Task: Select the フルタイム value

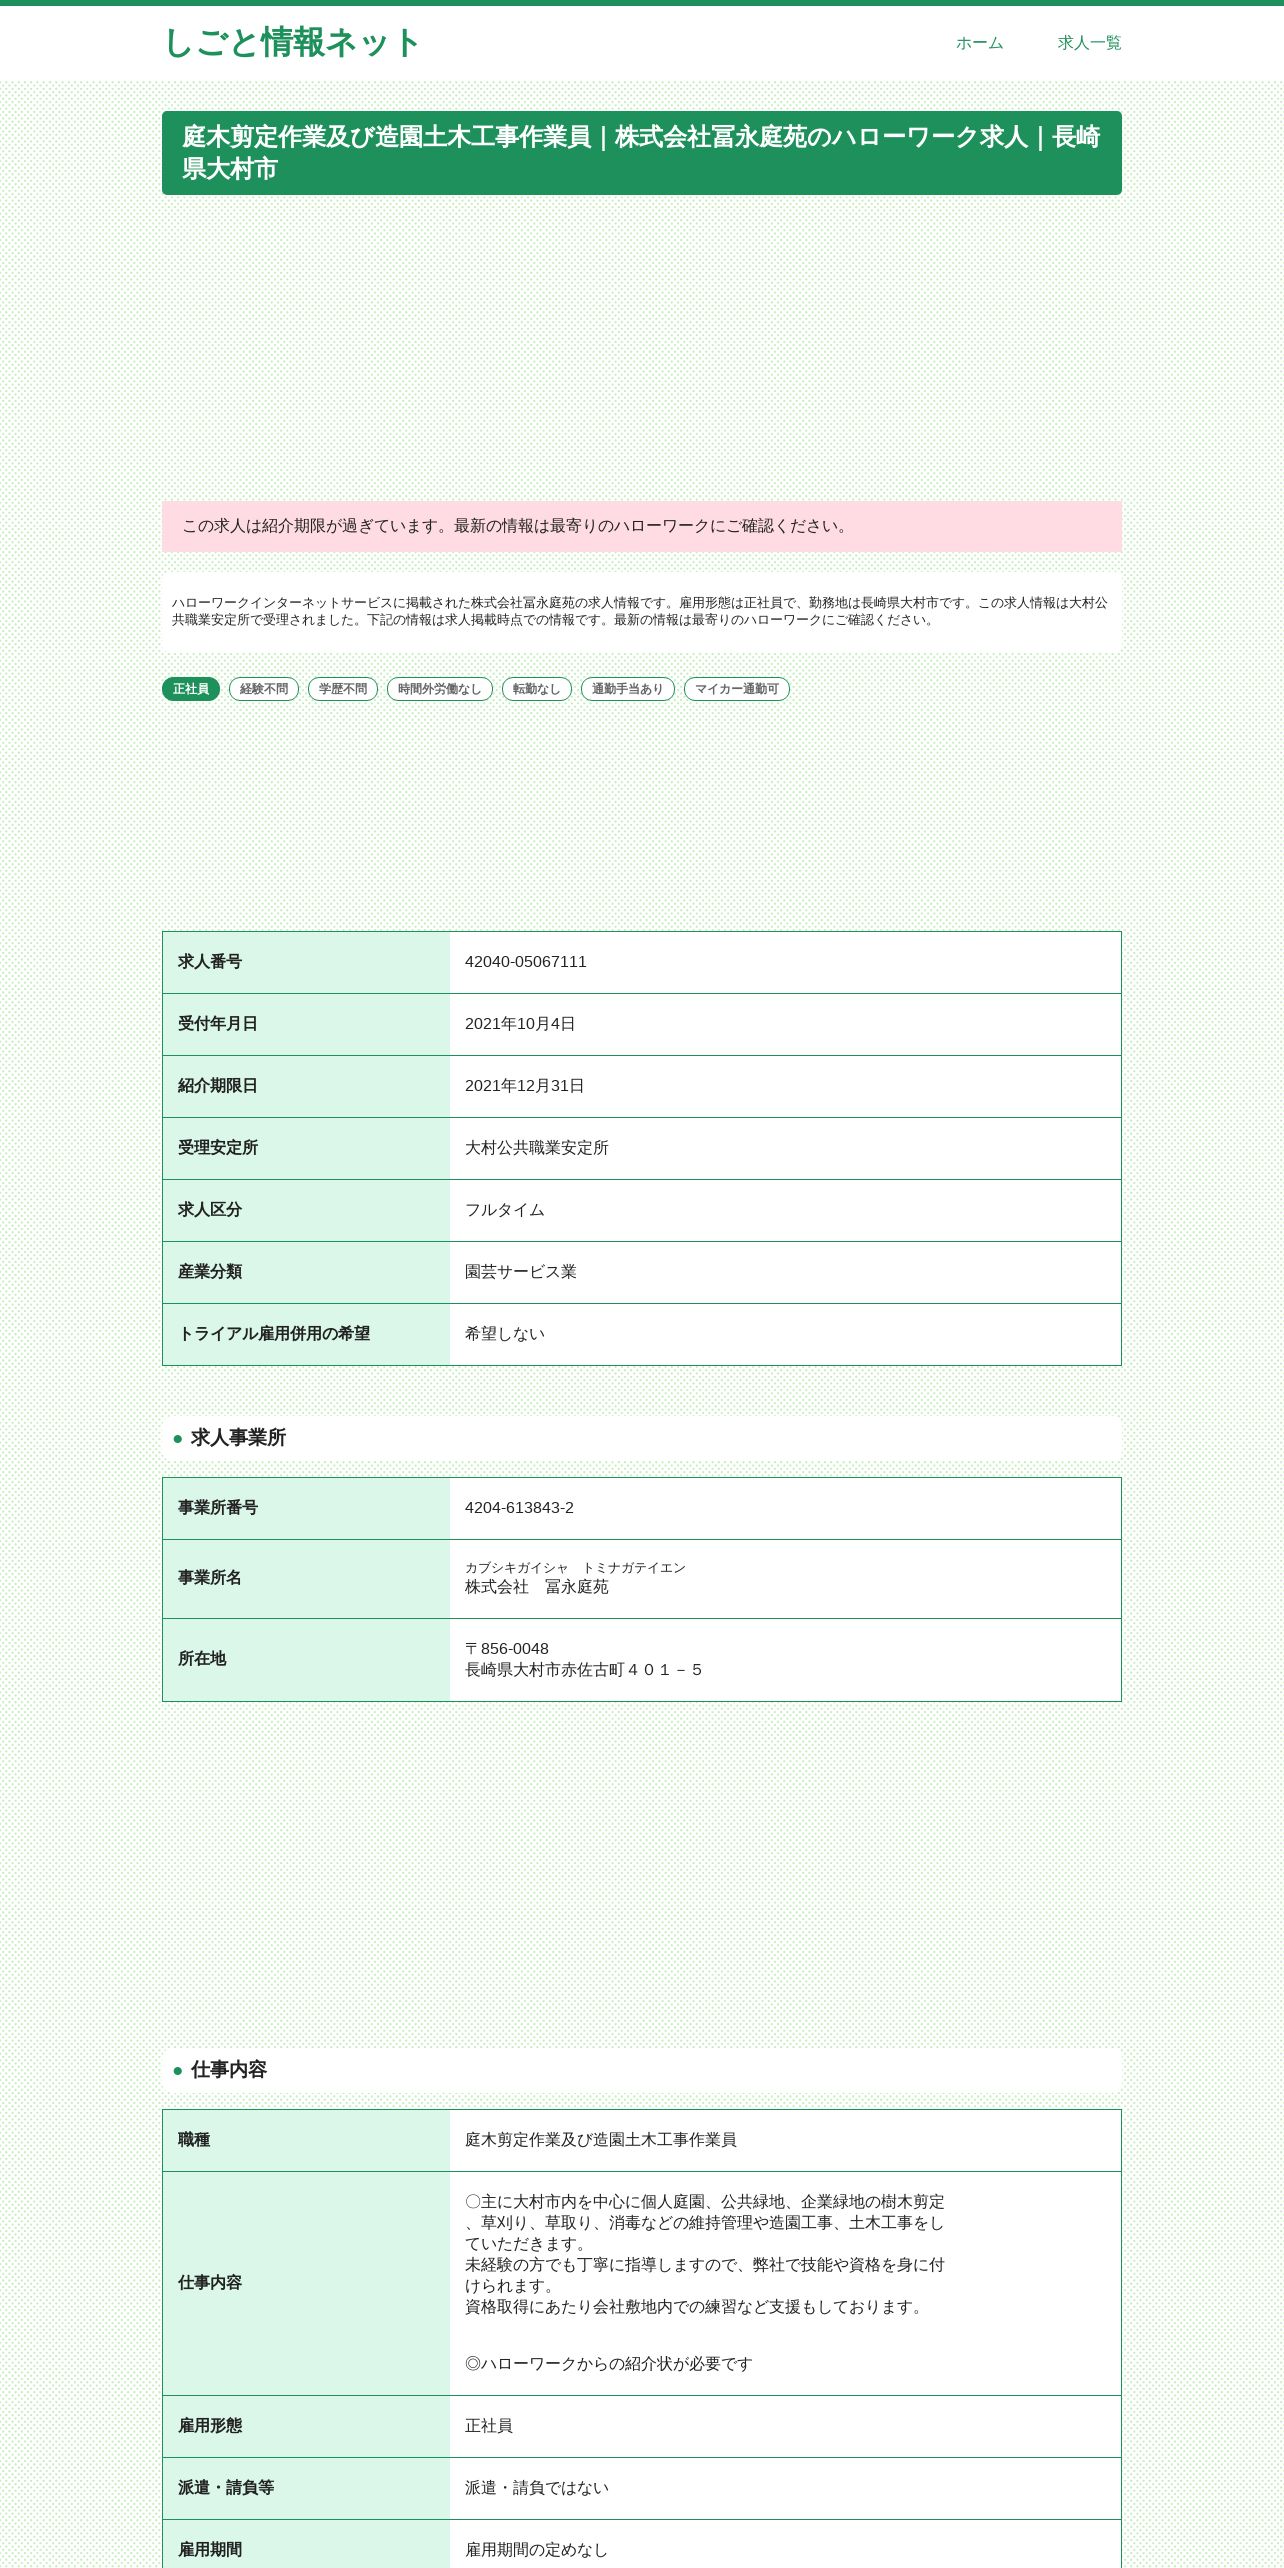Action: [x=505, y=1210]
